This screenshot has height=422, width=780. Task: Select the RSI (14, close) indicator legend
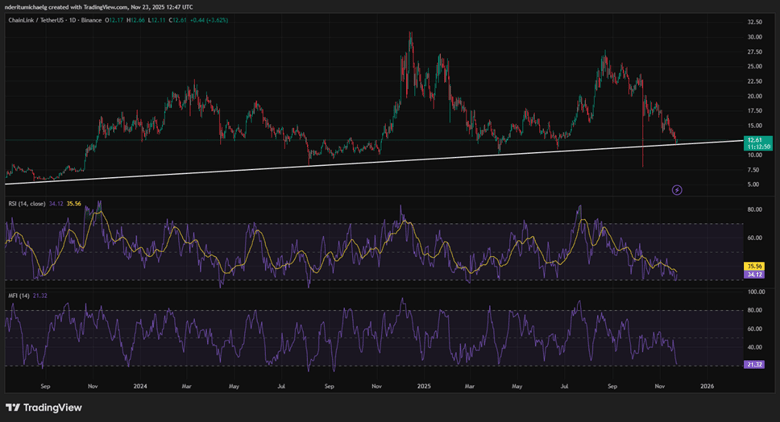27,204
